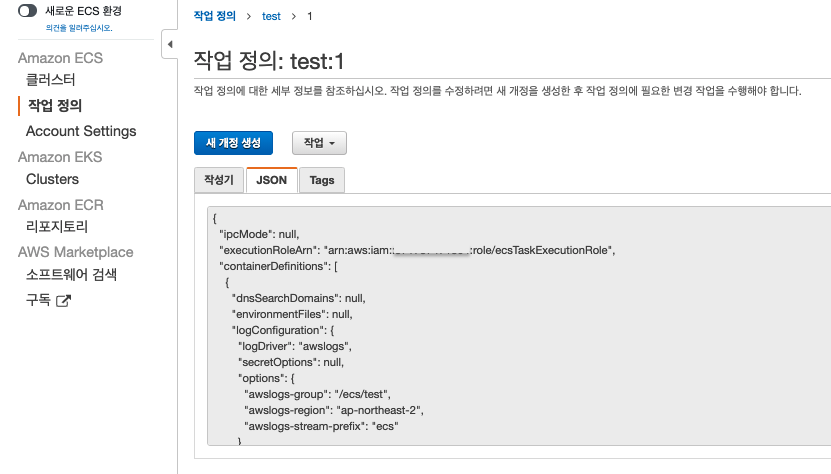
Task: Click the "containerDefinitions" line
Action: [278, 266]
